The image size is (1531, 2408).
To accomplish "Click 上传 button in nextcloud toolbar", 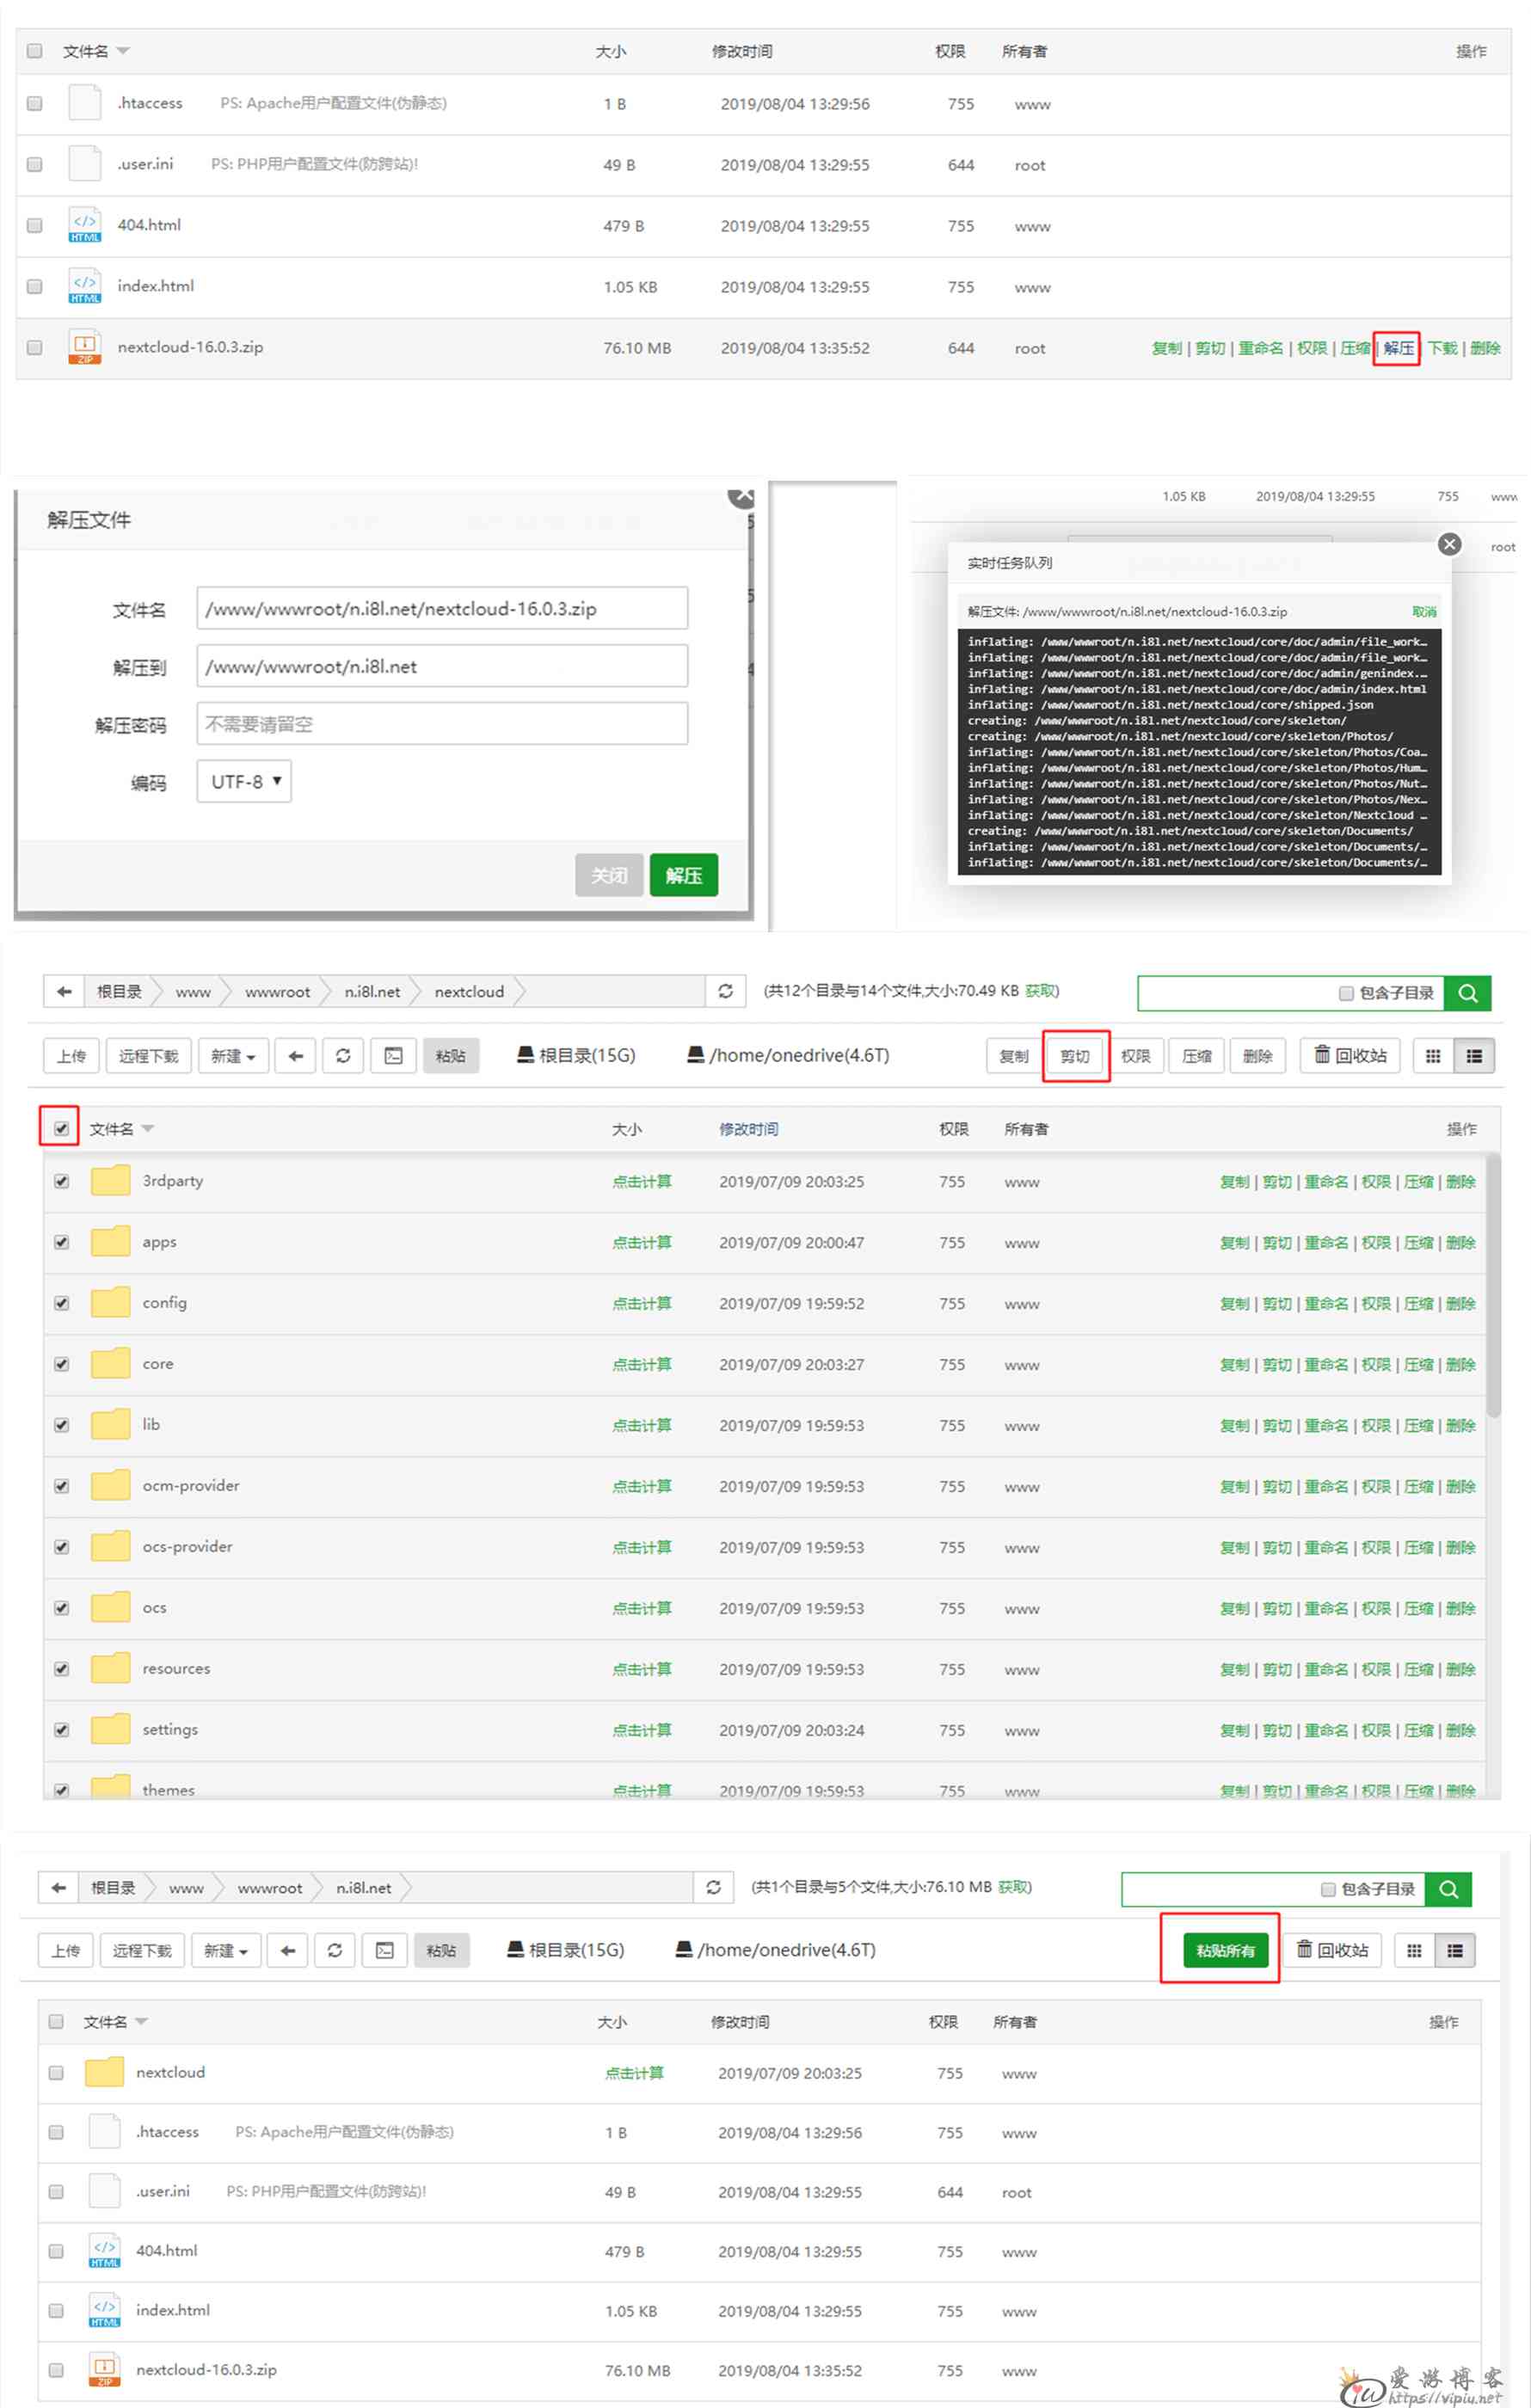I will pos(71,1056).
